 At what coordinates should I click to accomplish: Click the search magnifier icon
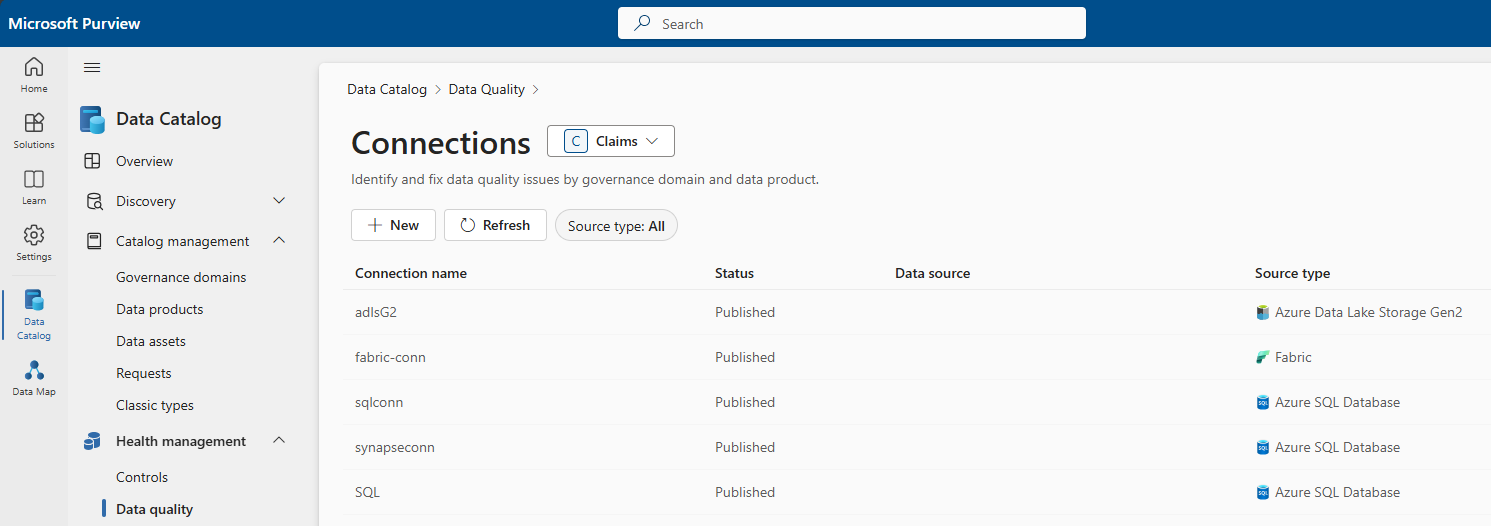(643, 23)
